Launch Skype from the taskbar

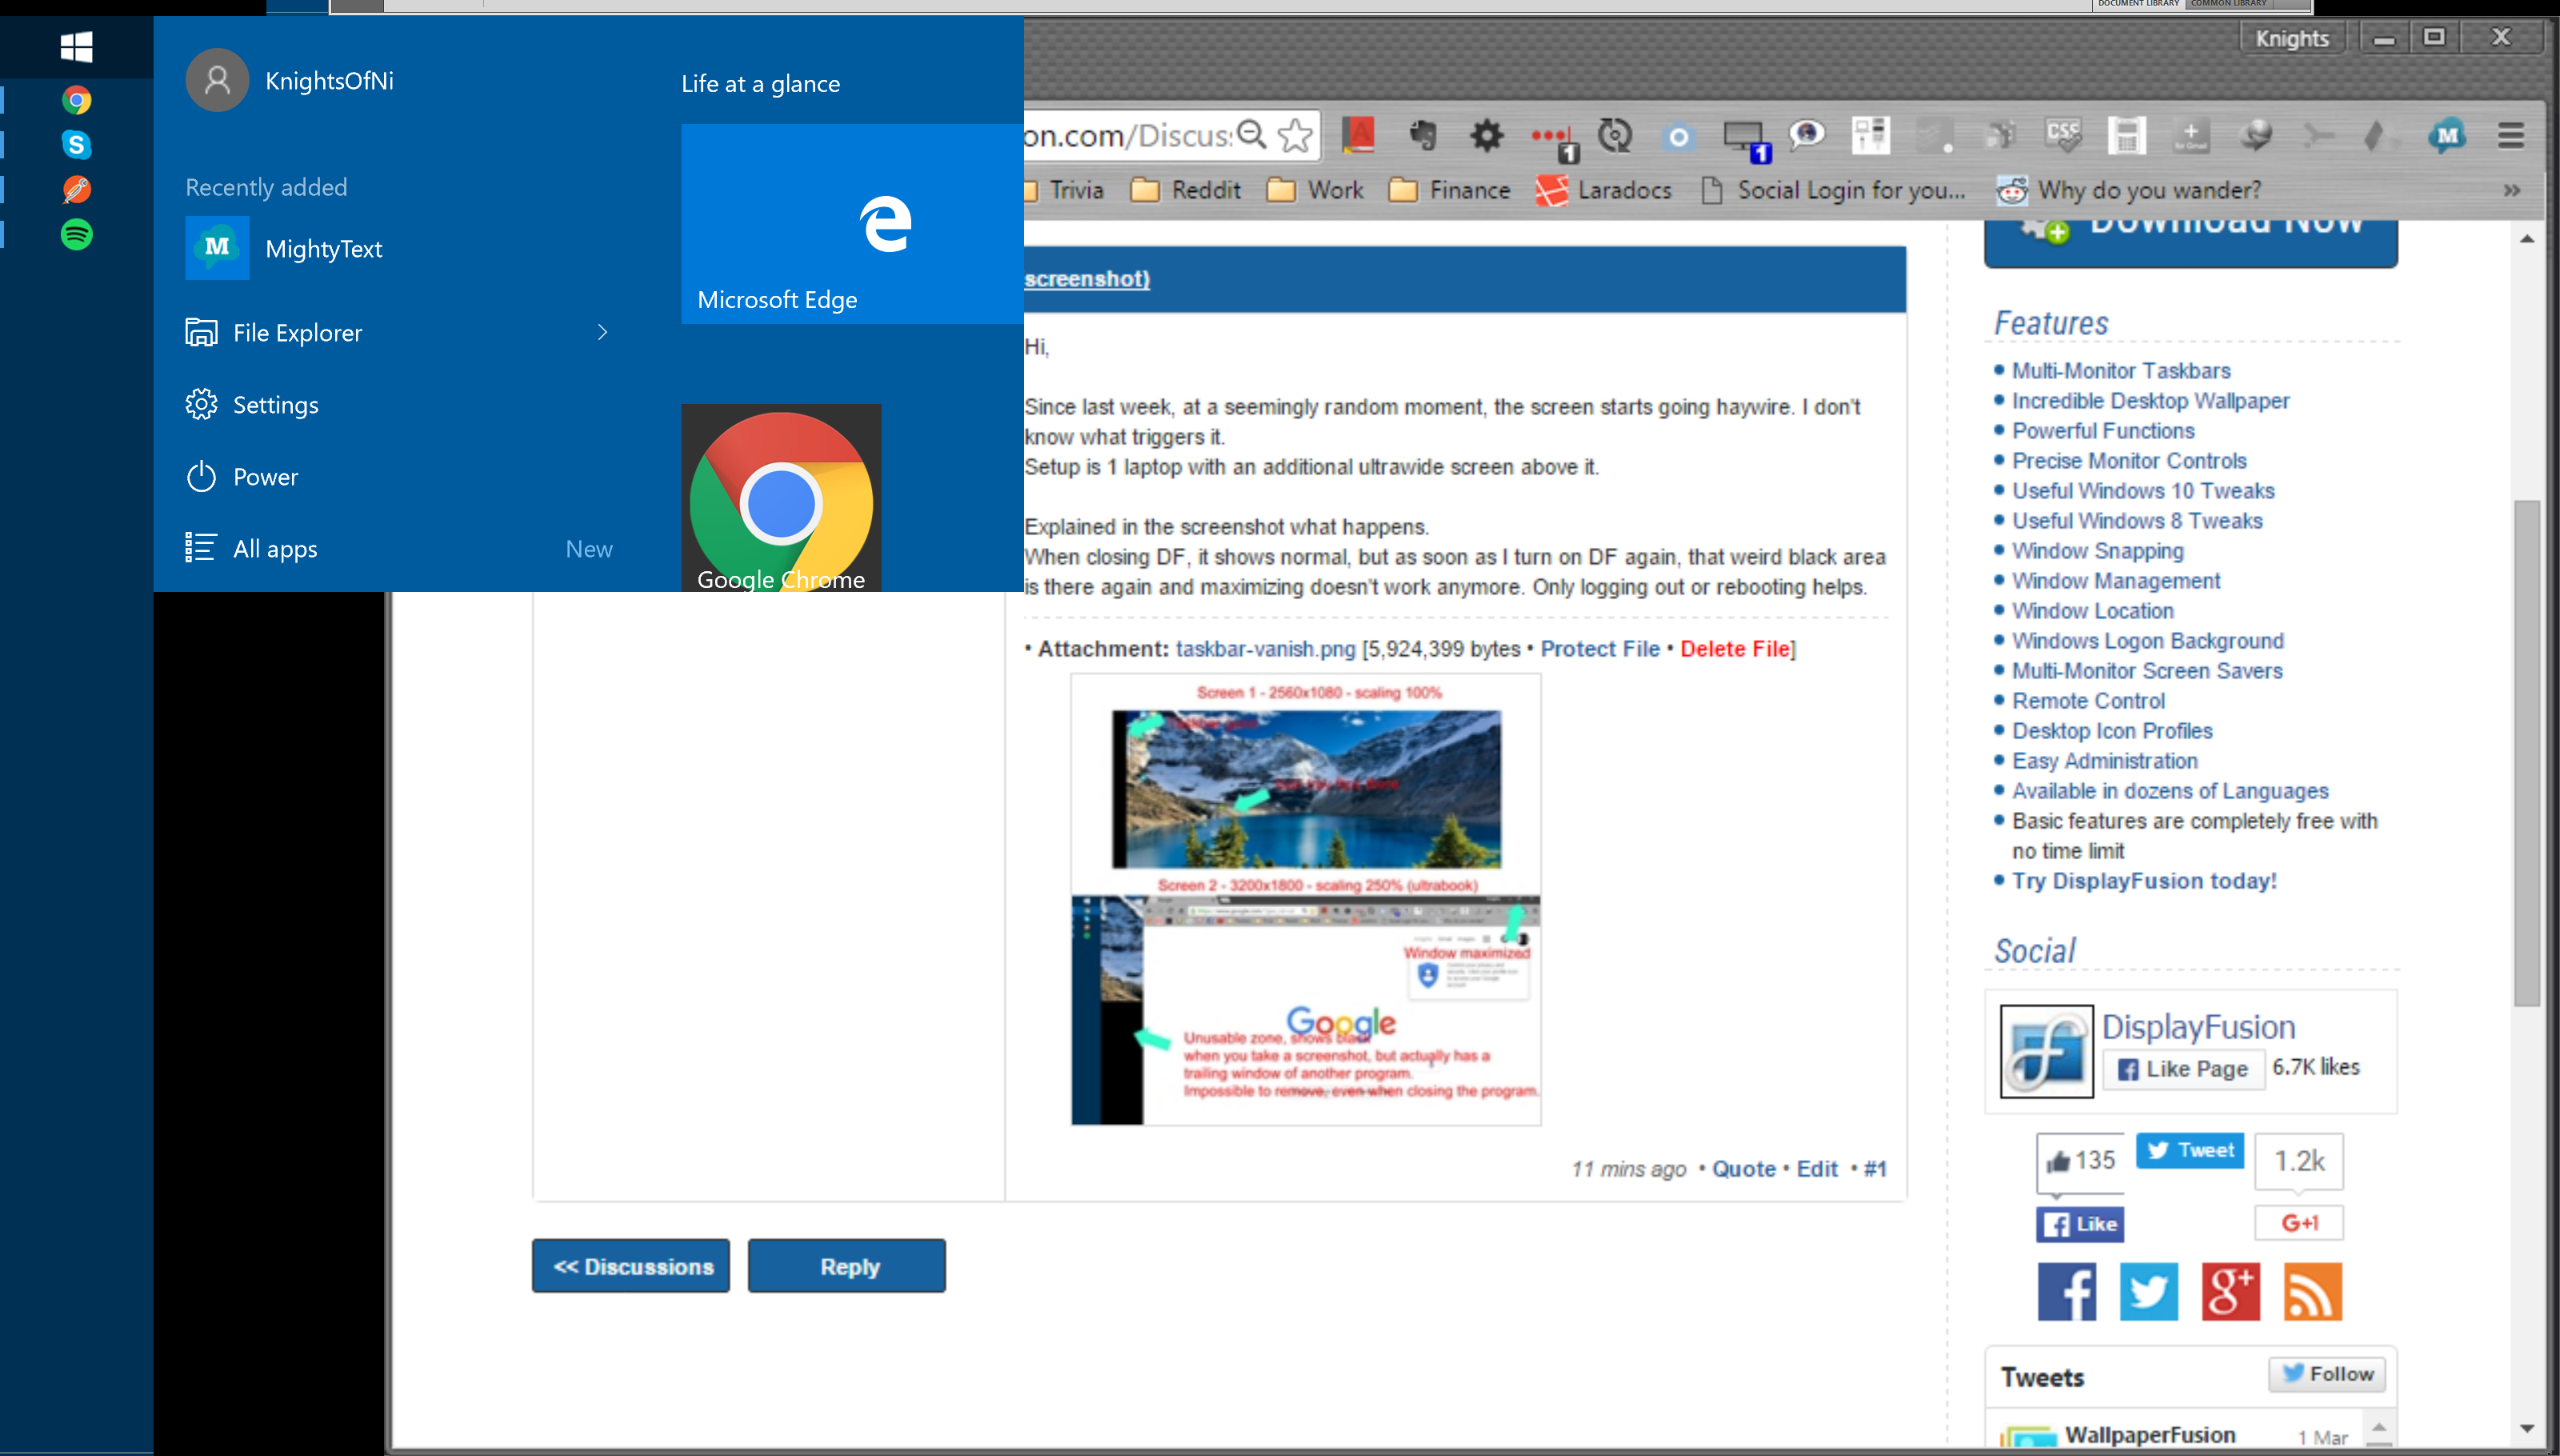(x=77, y=145)
